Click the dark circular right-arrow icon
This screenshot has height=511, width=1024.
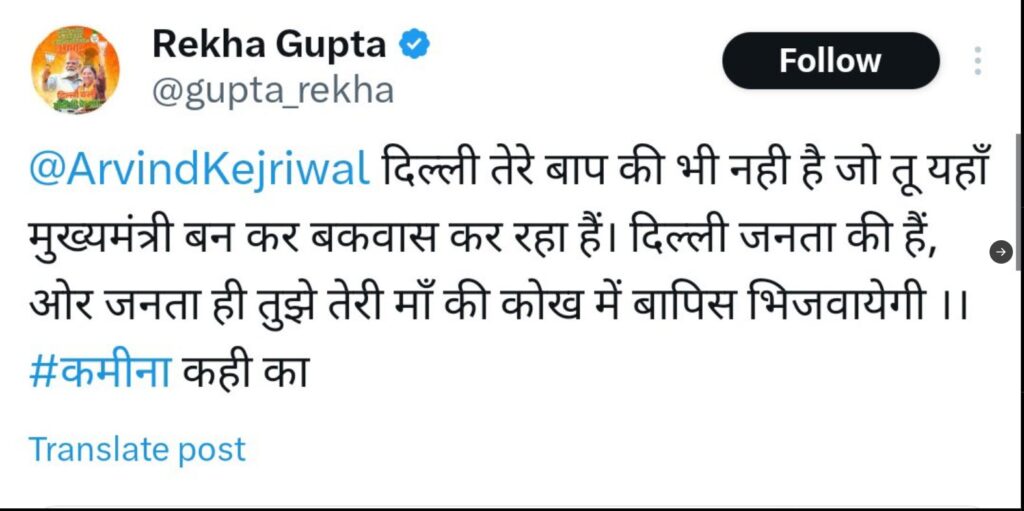coord(1001,252)
